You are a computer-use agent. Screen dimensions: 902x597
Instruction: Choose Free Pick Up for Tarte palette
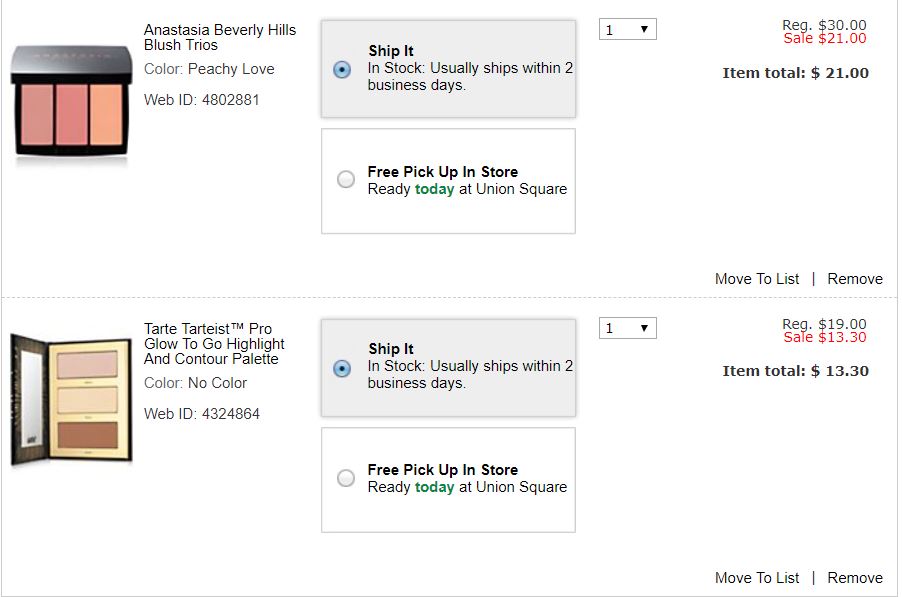point(346,478)
